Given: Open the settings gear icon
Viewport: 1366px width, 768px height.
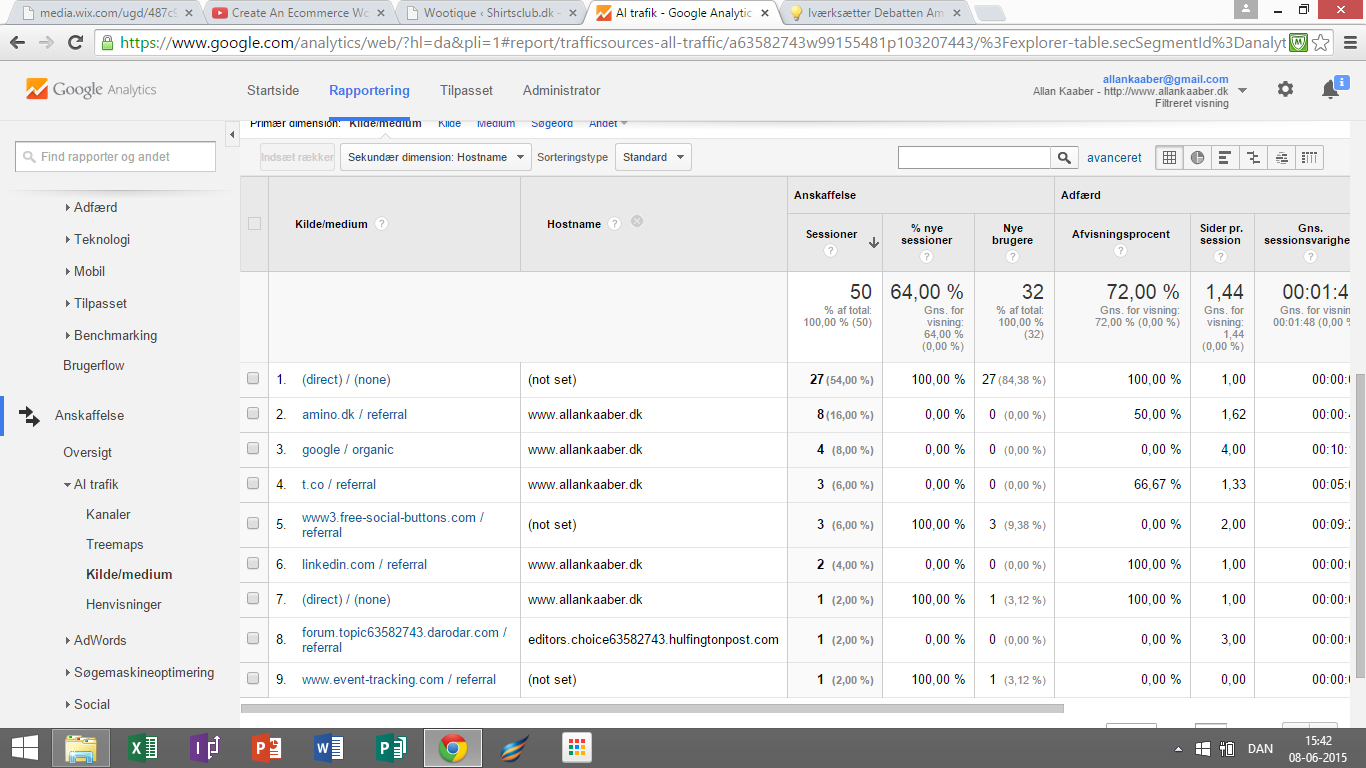Looking at the screenshot, I should (x=1285, y=89).
